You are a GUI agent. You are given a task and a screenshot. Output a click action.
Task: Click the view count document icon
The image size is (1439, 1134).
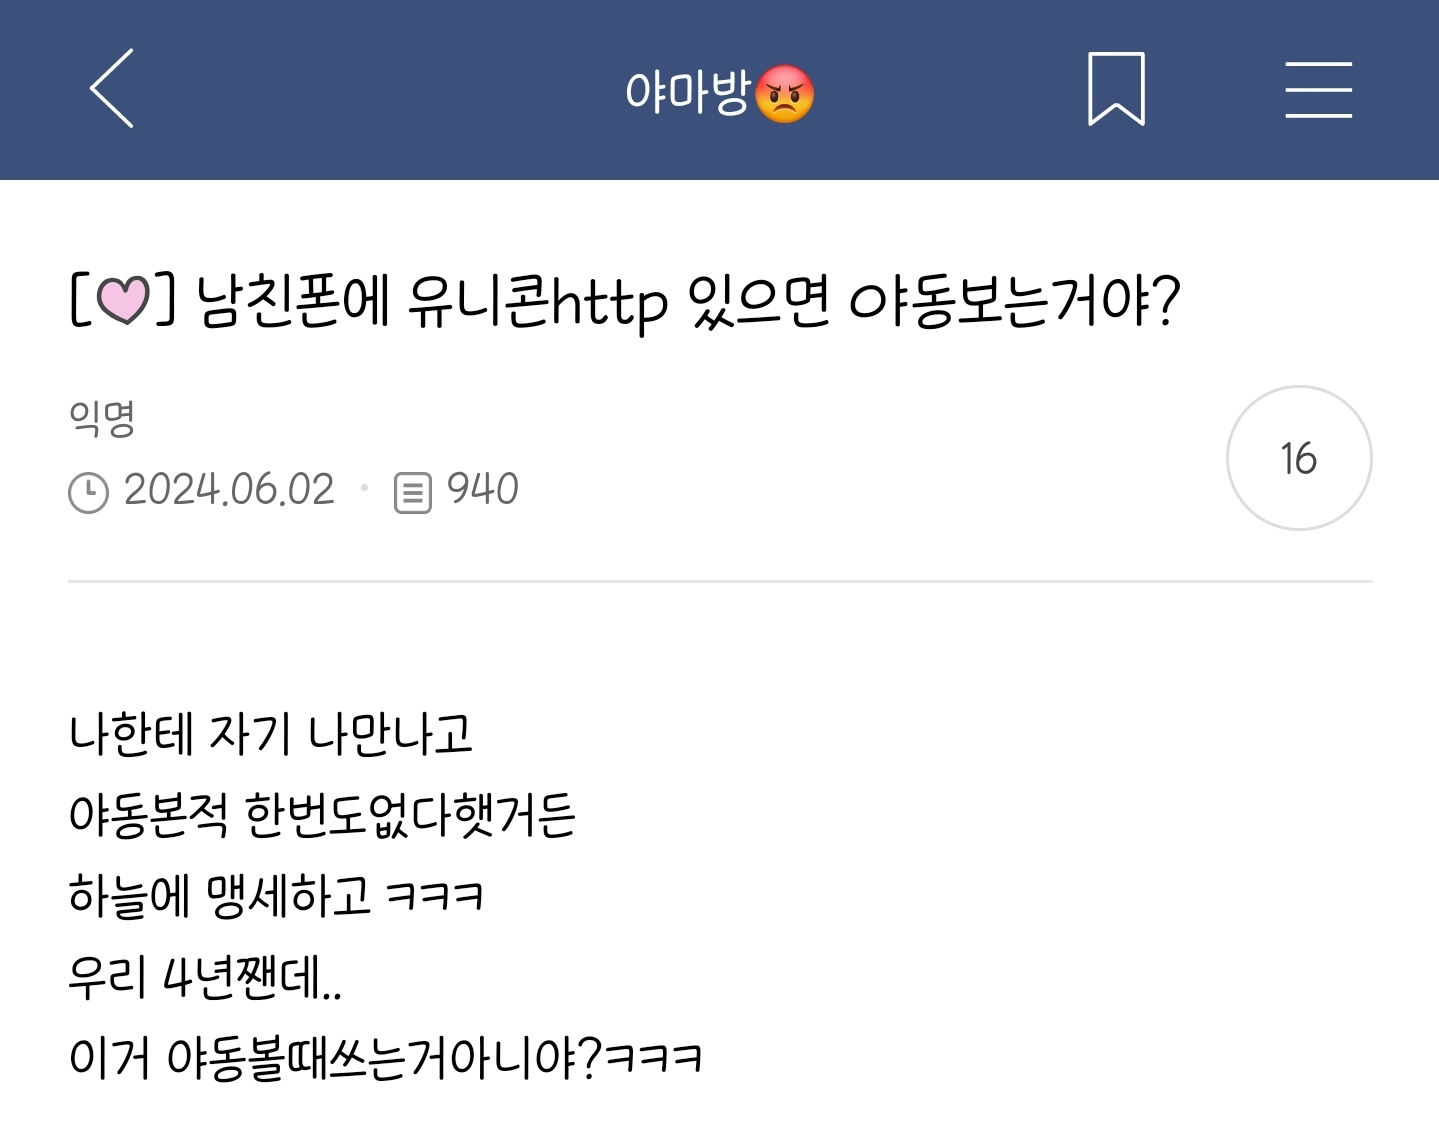[x=412, y=492]
